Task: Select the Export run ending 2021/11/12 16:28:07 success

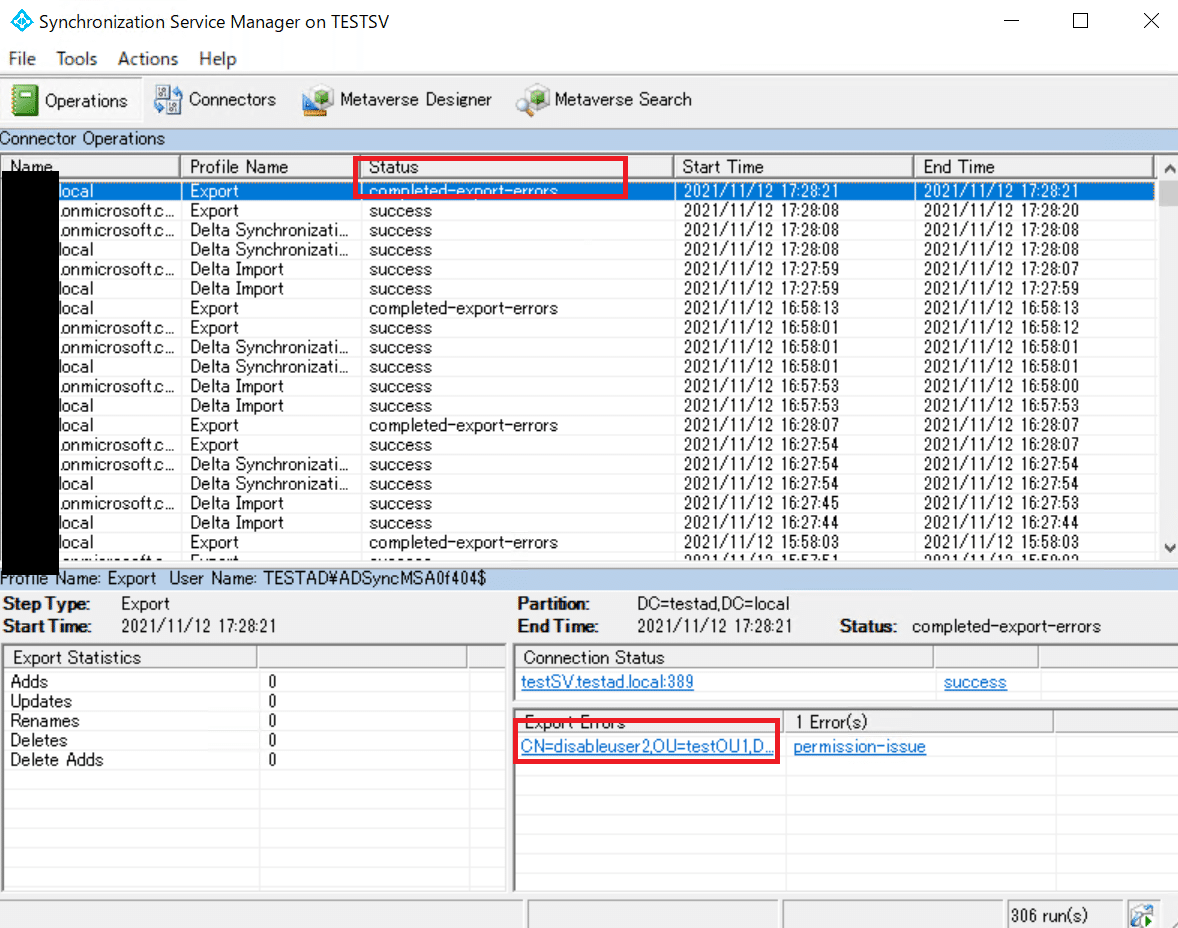Action: pos(577,445)
